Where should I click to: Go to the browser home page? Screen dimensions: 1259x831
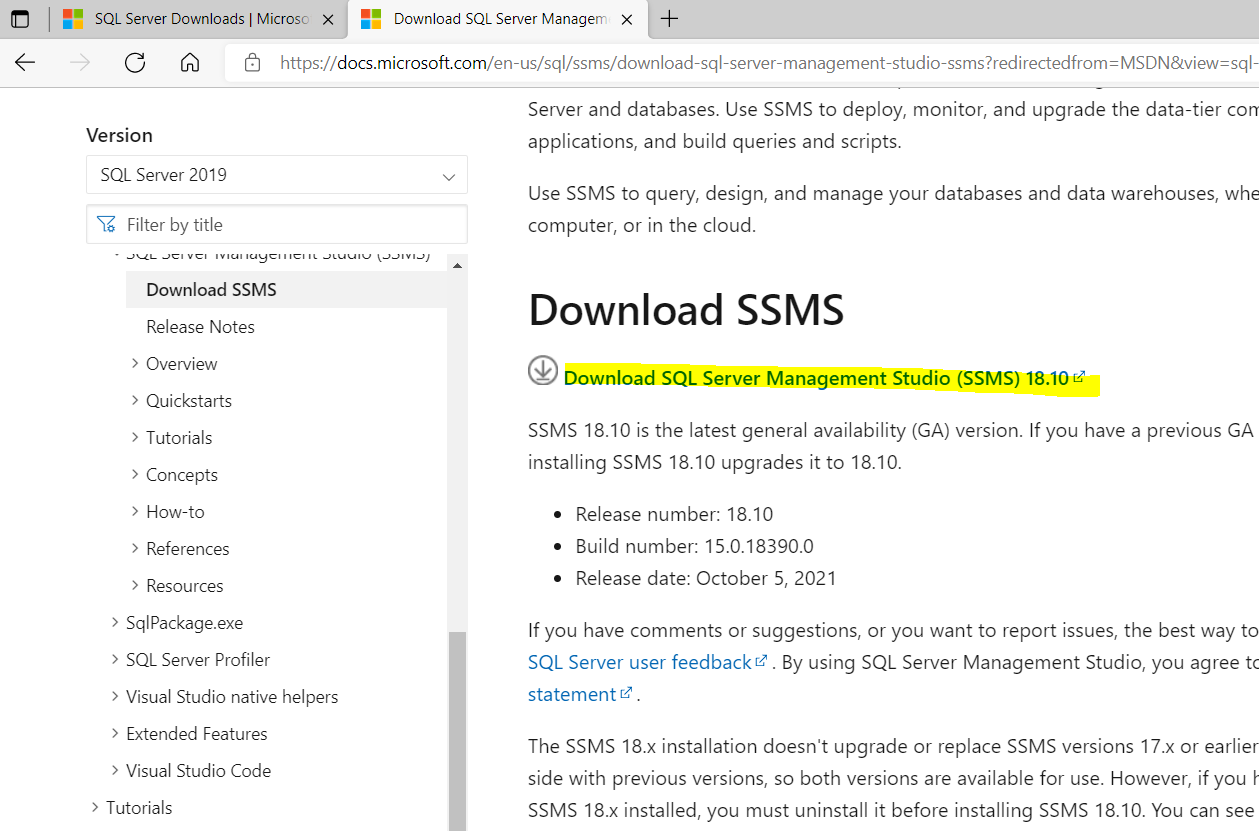click(190, 62)
